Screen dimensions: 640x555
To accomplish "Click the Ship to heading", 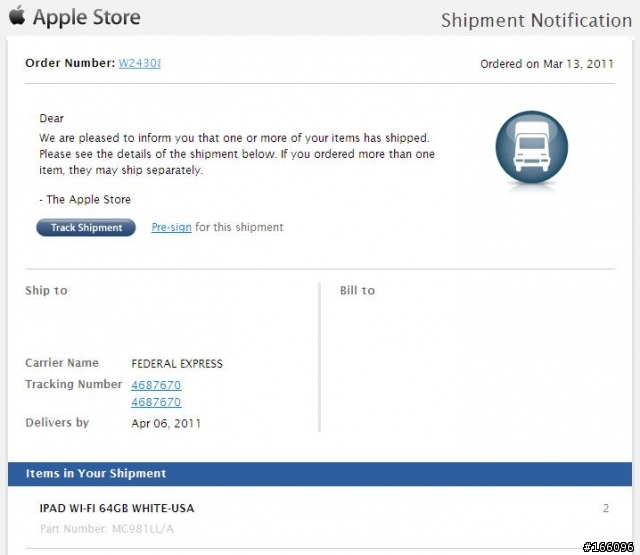I will 47,291.
